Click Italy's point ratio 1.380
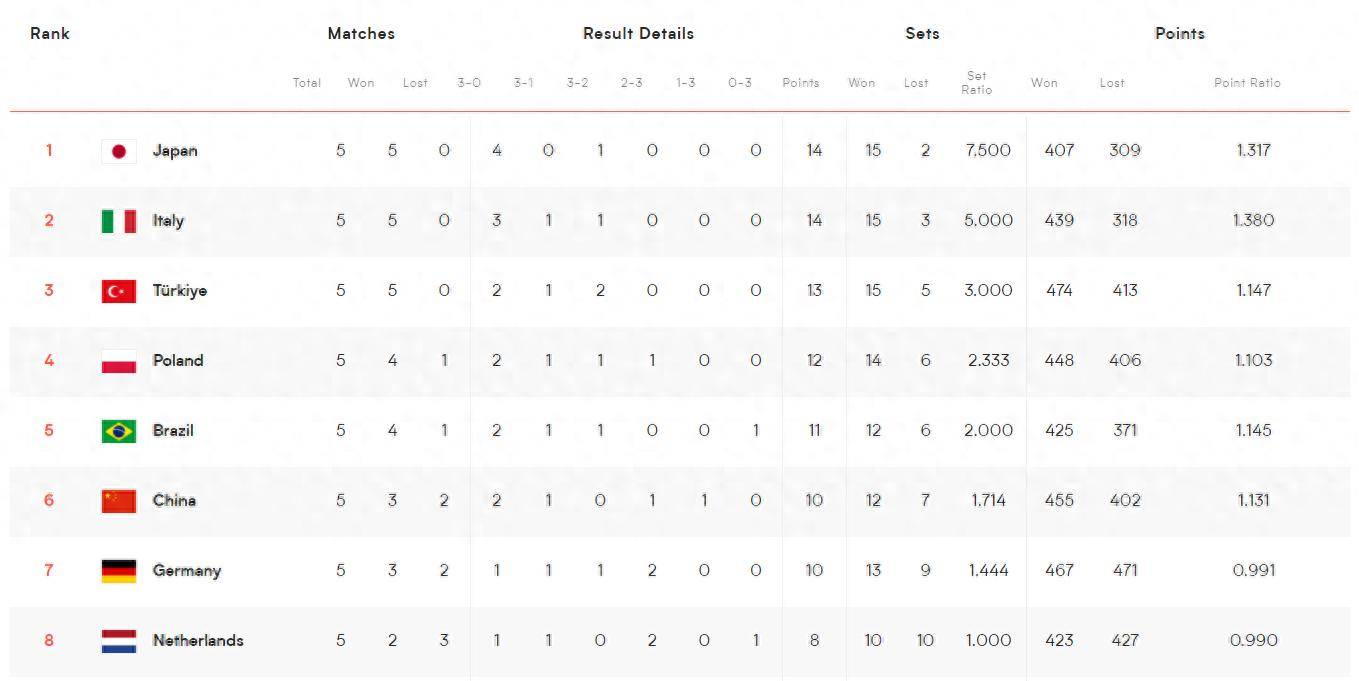 click(x=1253, y=221)
